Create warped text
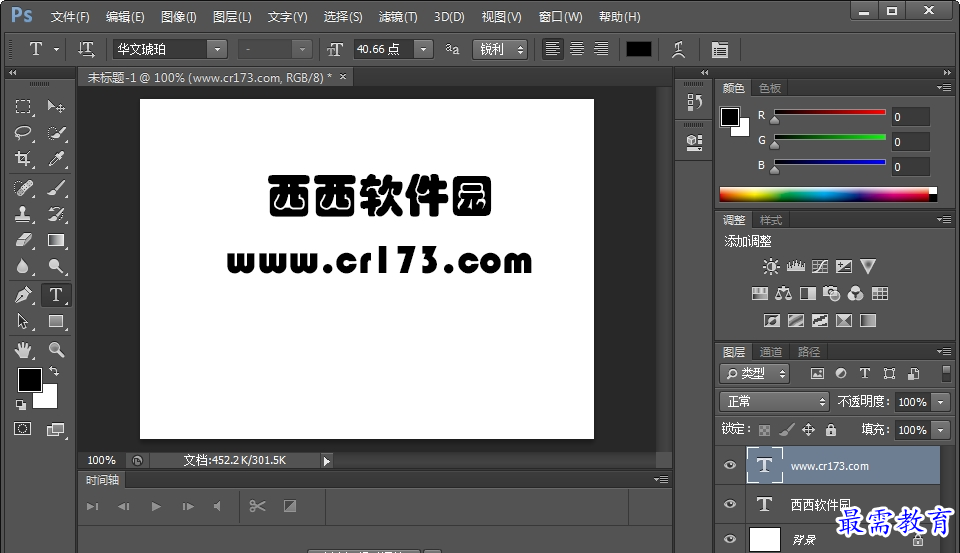This screenshot has height=553, width=960. [678, 49]
